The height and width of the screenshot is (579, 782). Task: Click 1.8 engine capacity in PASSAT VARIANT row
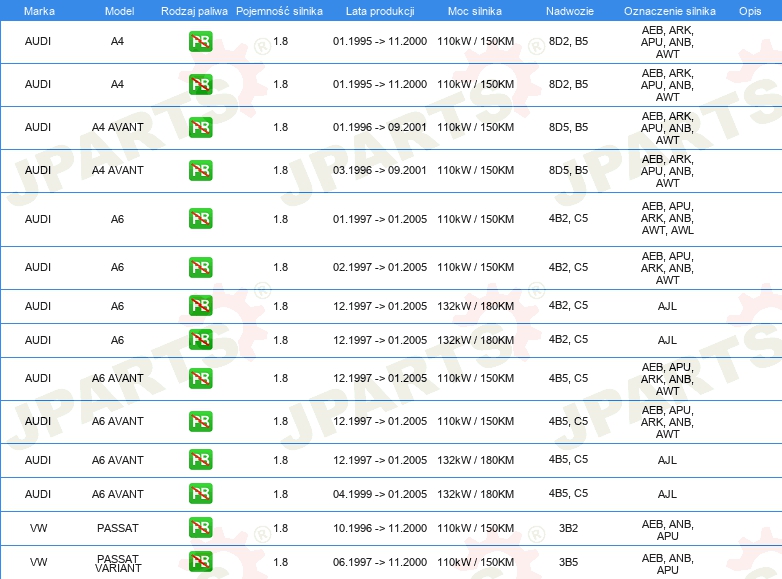click(280, 562)
